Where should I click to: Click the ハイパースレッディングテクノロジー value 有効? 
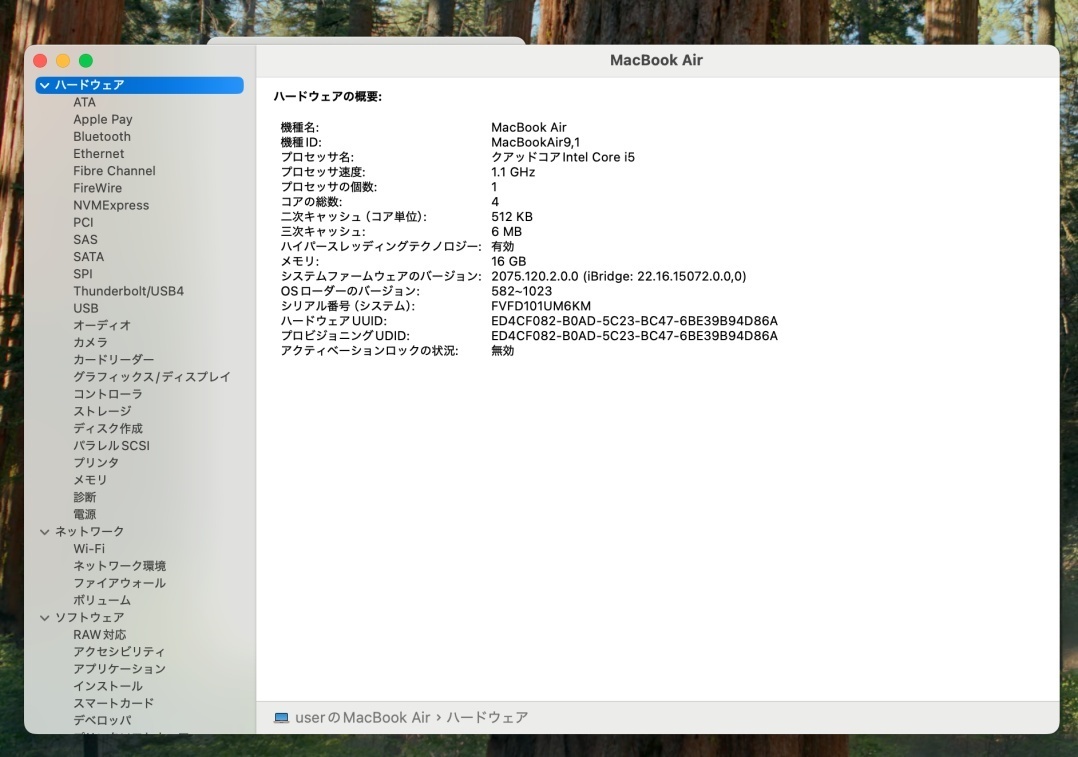[x=503, y=246]
